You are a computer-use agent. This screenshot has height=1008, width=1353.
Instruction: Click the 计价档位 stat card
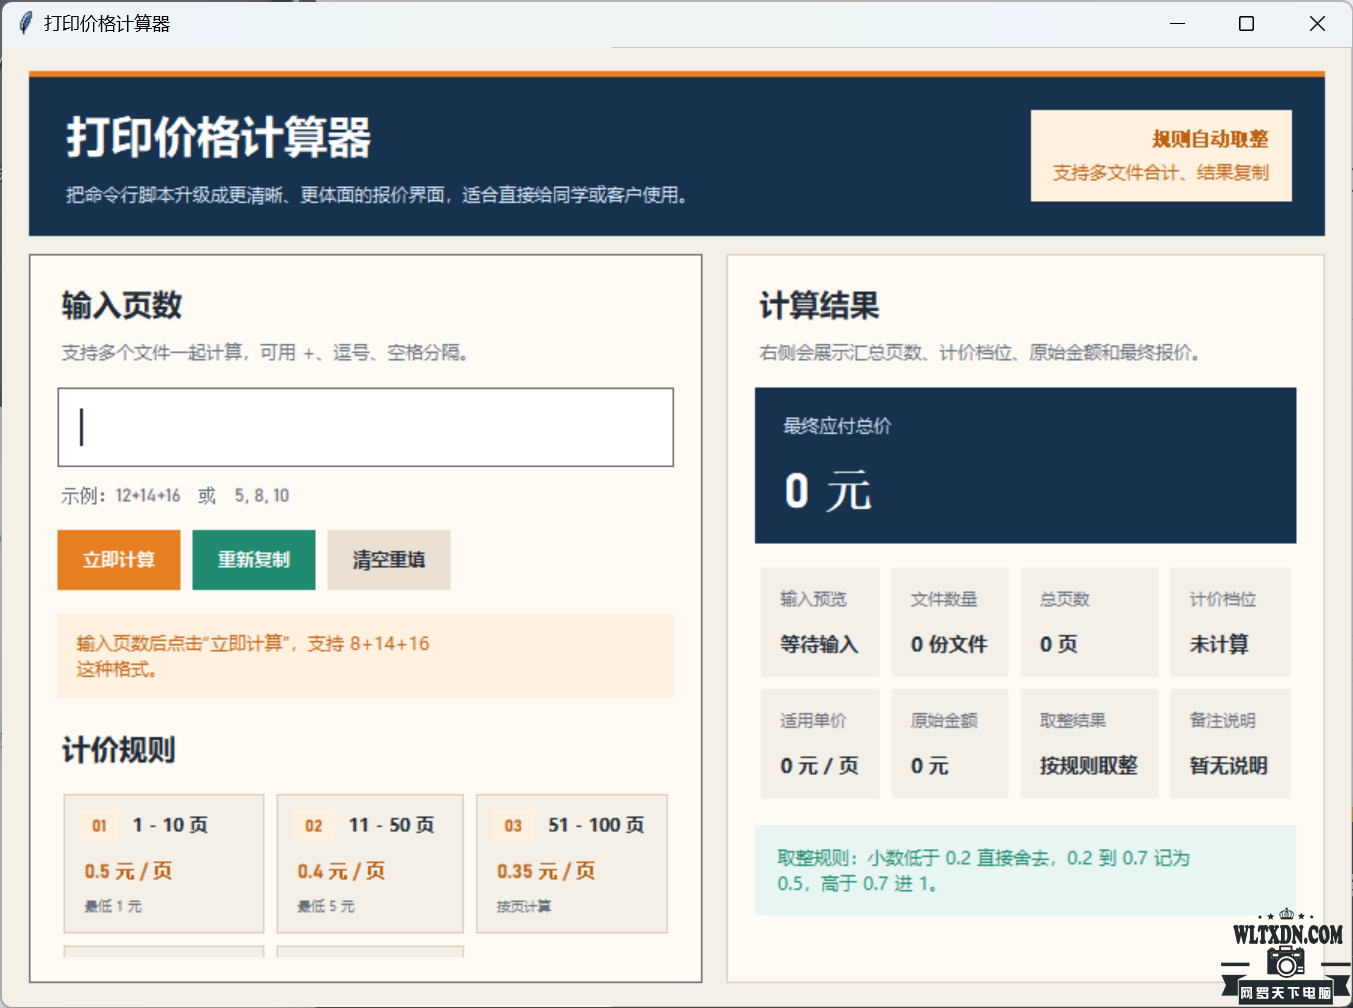[1229, 622]
